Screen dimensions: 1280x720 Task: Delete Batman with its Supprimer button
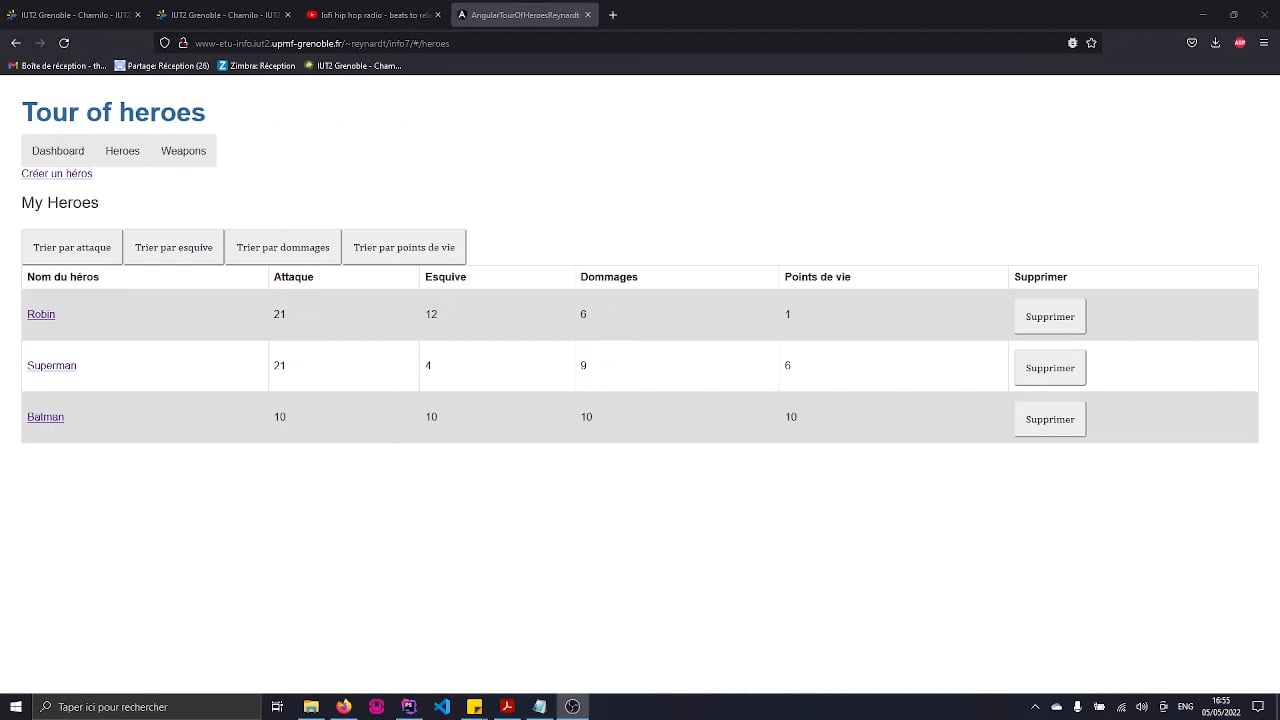click(x=1050, y=420)
